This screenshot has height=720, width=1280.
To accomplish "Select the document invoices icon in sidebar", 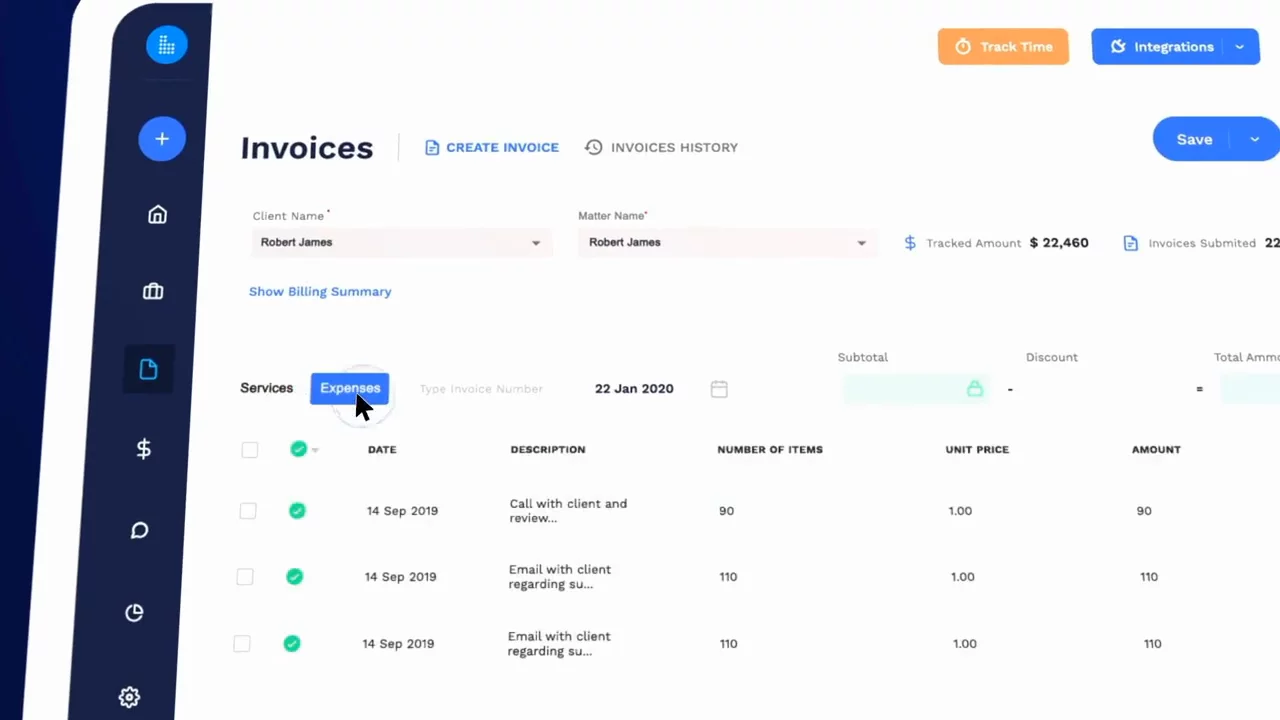I will coord(148,370).
